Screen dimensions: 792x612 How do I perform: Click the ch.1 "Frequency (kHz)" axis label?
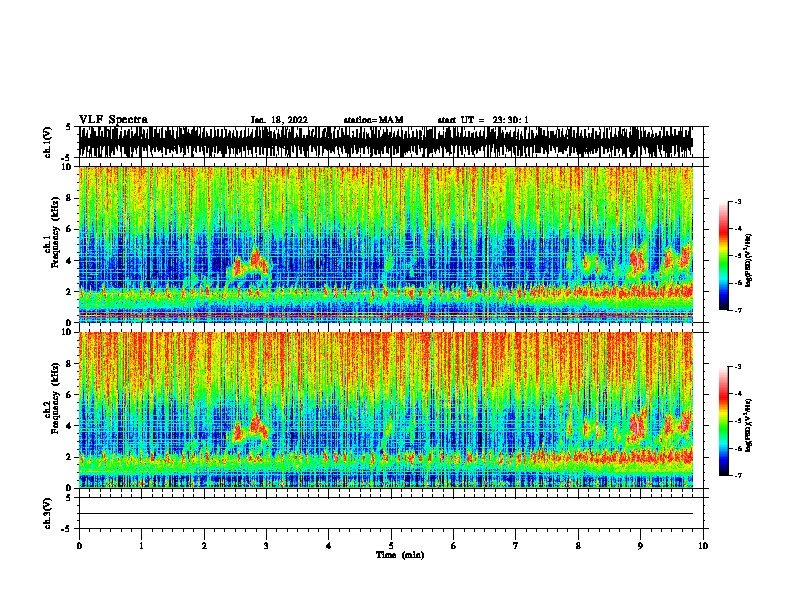click(x=56, y=232)
